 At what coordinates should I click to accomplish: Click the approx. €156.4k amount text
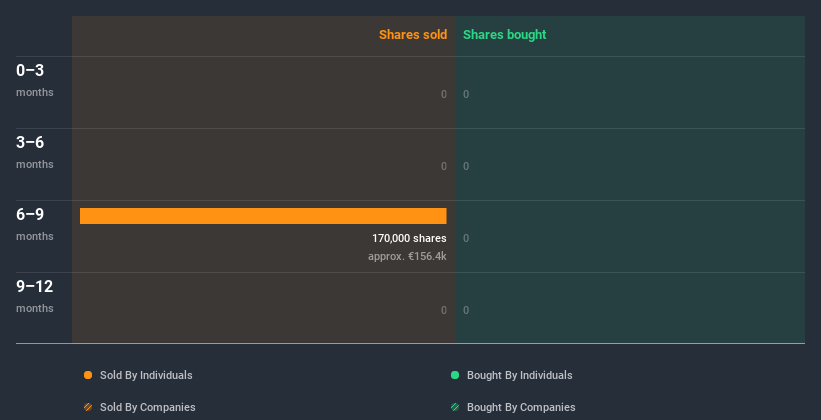[x=407, y=256]
